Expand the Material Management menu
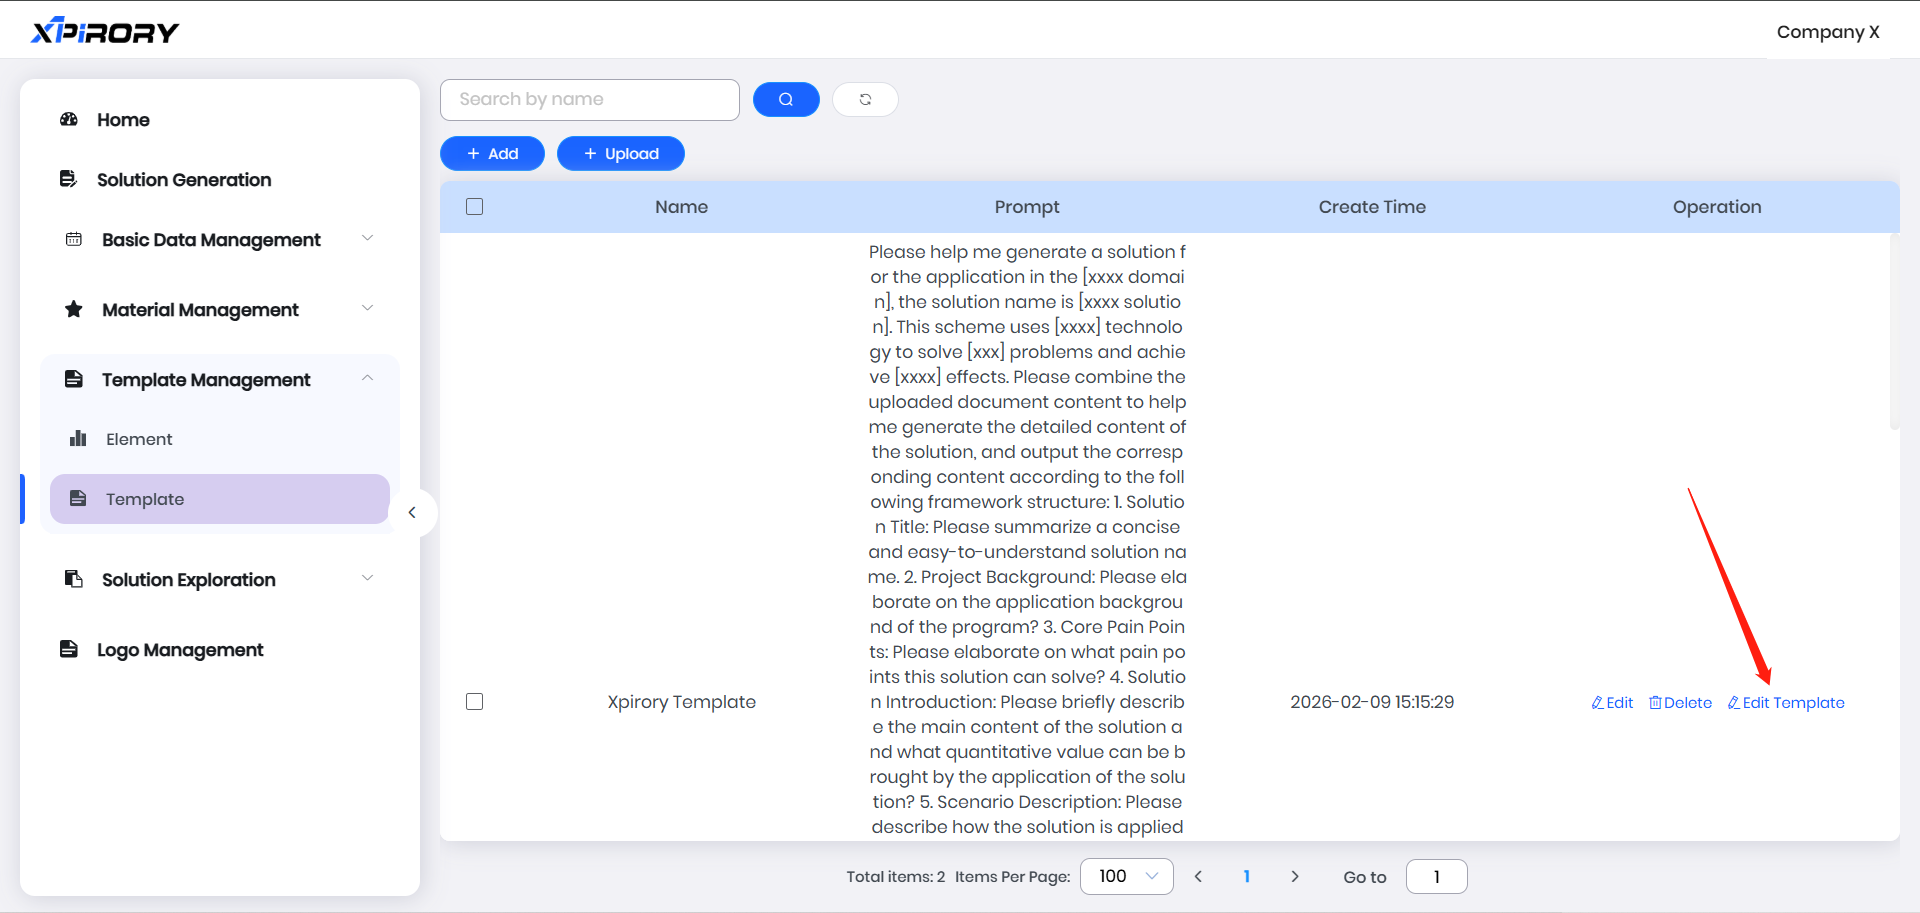 tap(200, 310)
